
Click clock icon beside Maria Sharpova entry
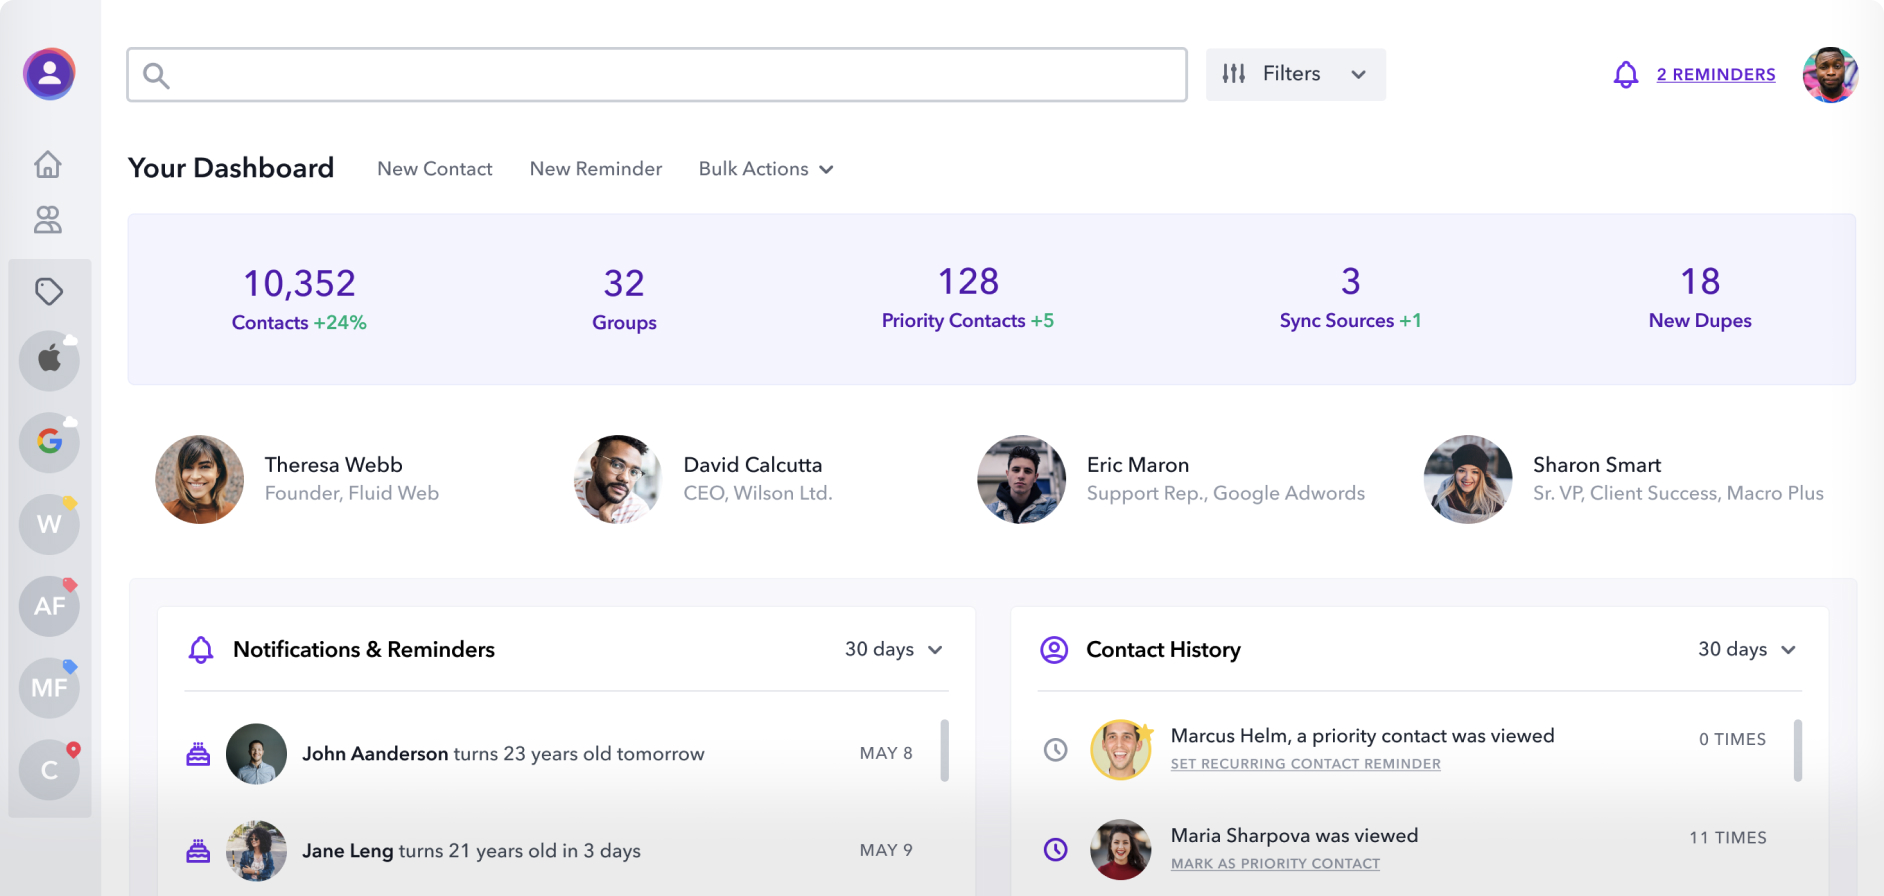1055,850
